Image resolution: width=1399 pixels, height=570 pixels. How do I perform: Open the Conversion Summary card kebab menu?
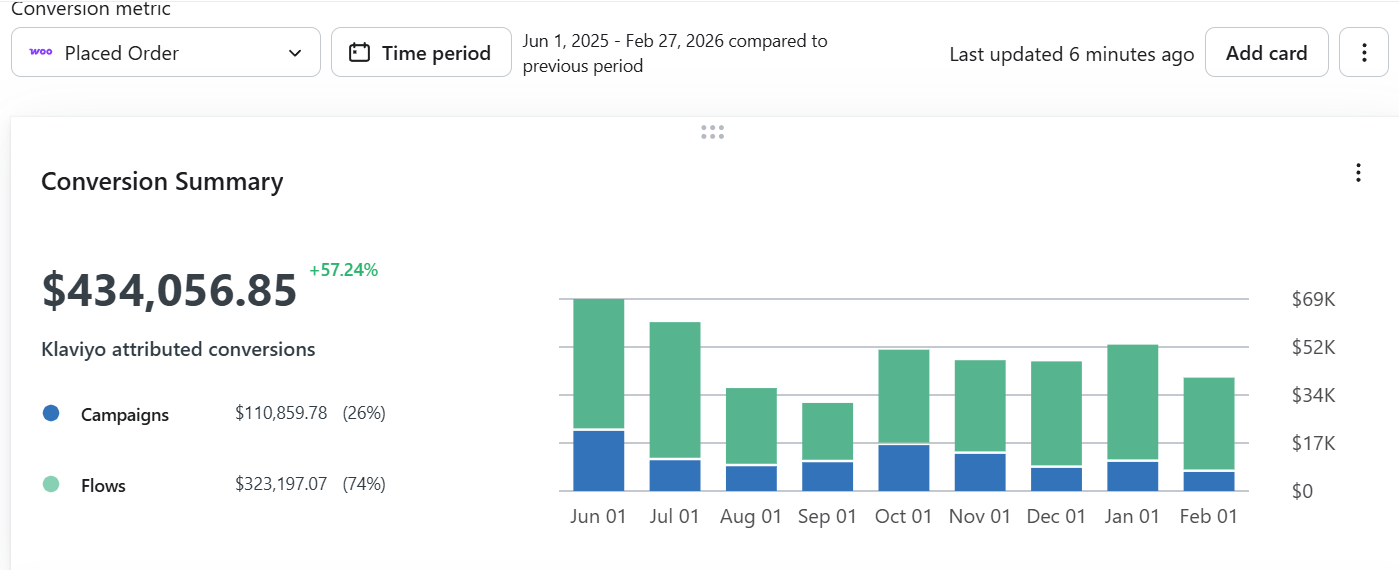[x=1358, y=173]
